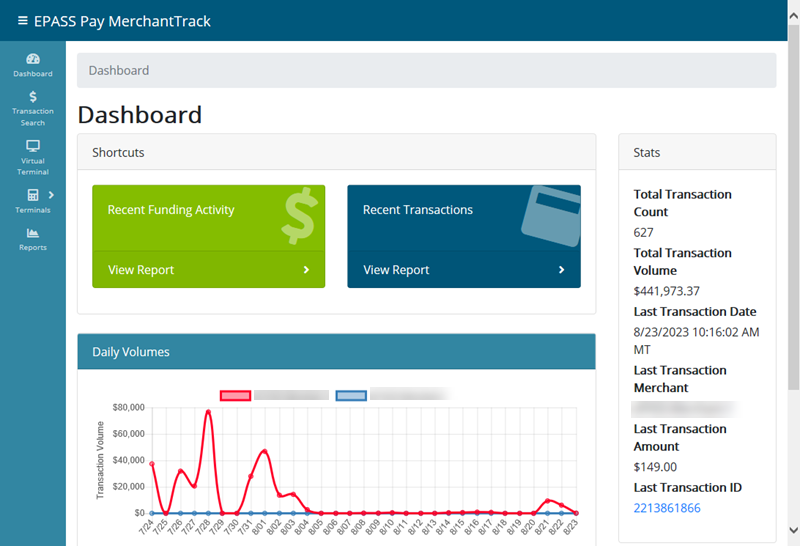
Task: Open last transaction ID 2213861866
Action: point(667,508)
